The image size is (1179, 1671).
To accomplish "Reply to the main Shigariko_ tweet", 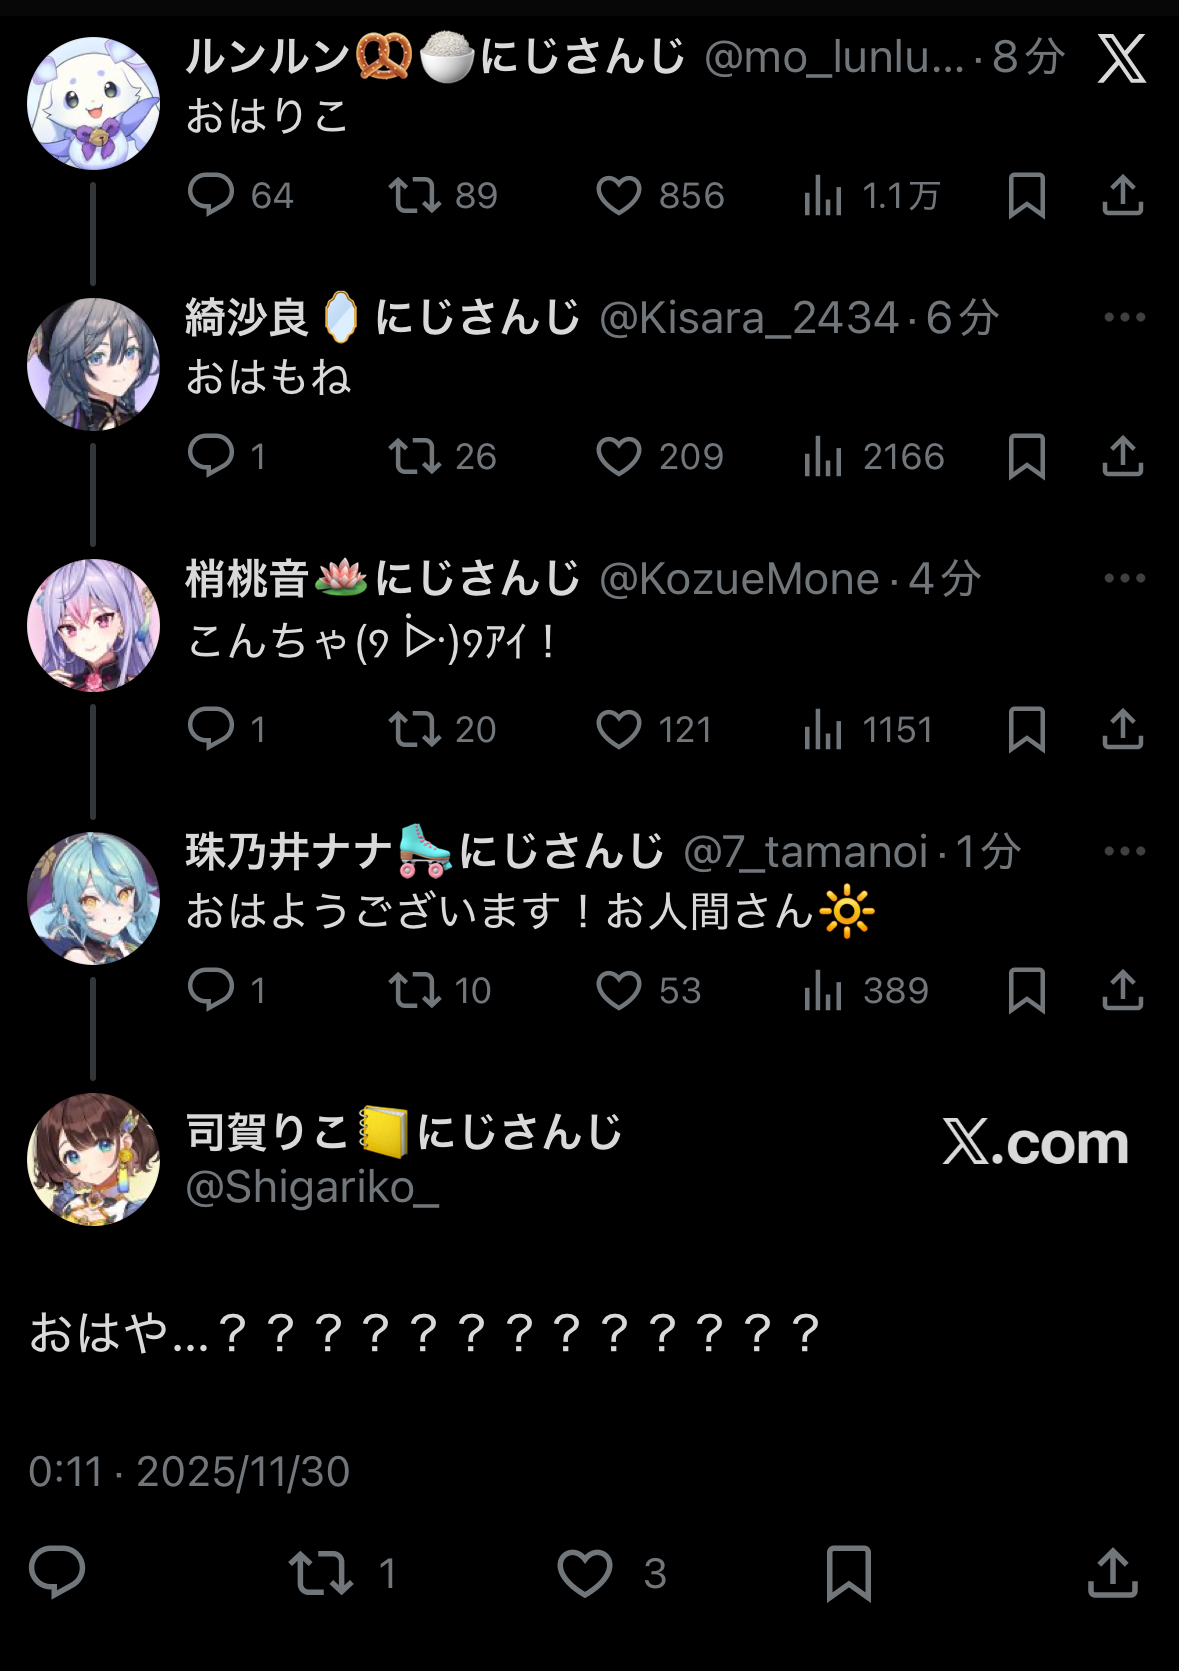I will click(57, 1573).
